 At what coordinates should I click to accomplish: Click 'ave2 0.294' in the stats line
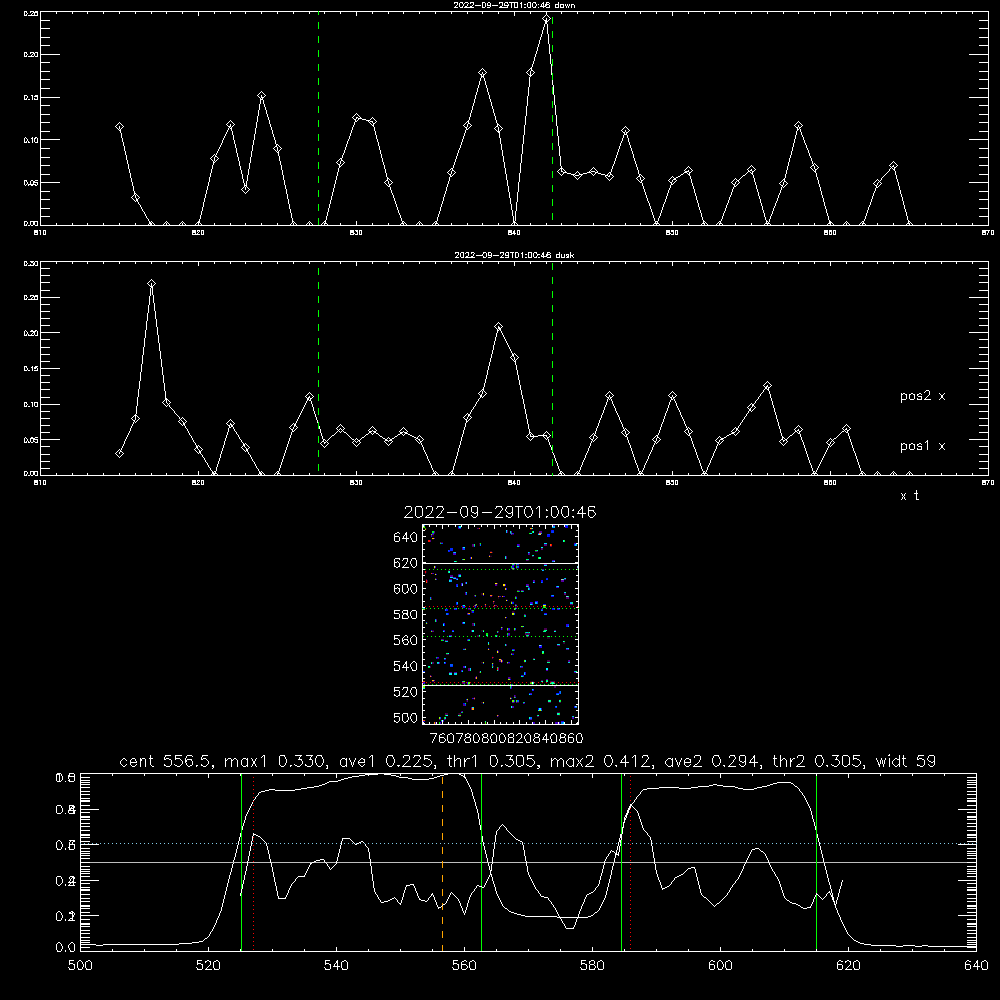coord(711,761)
